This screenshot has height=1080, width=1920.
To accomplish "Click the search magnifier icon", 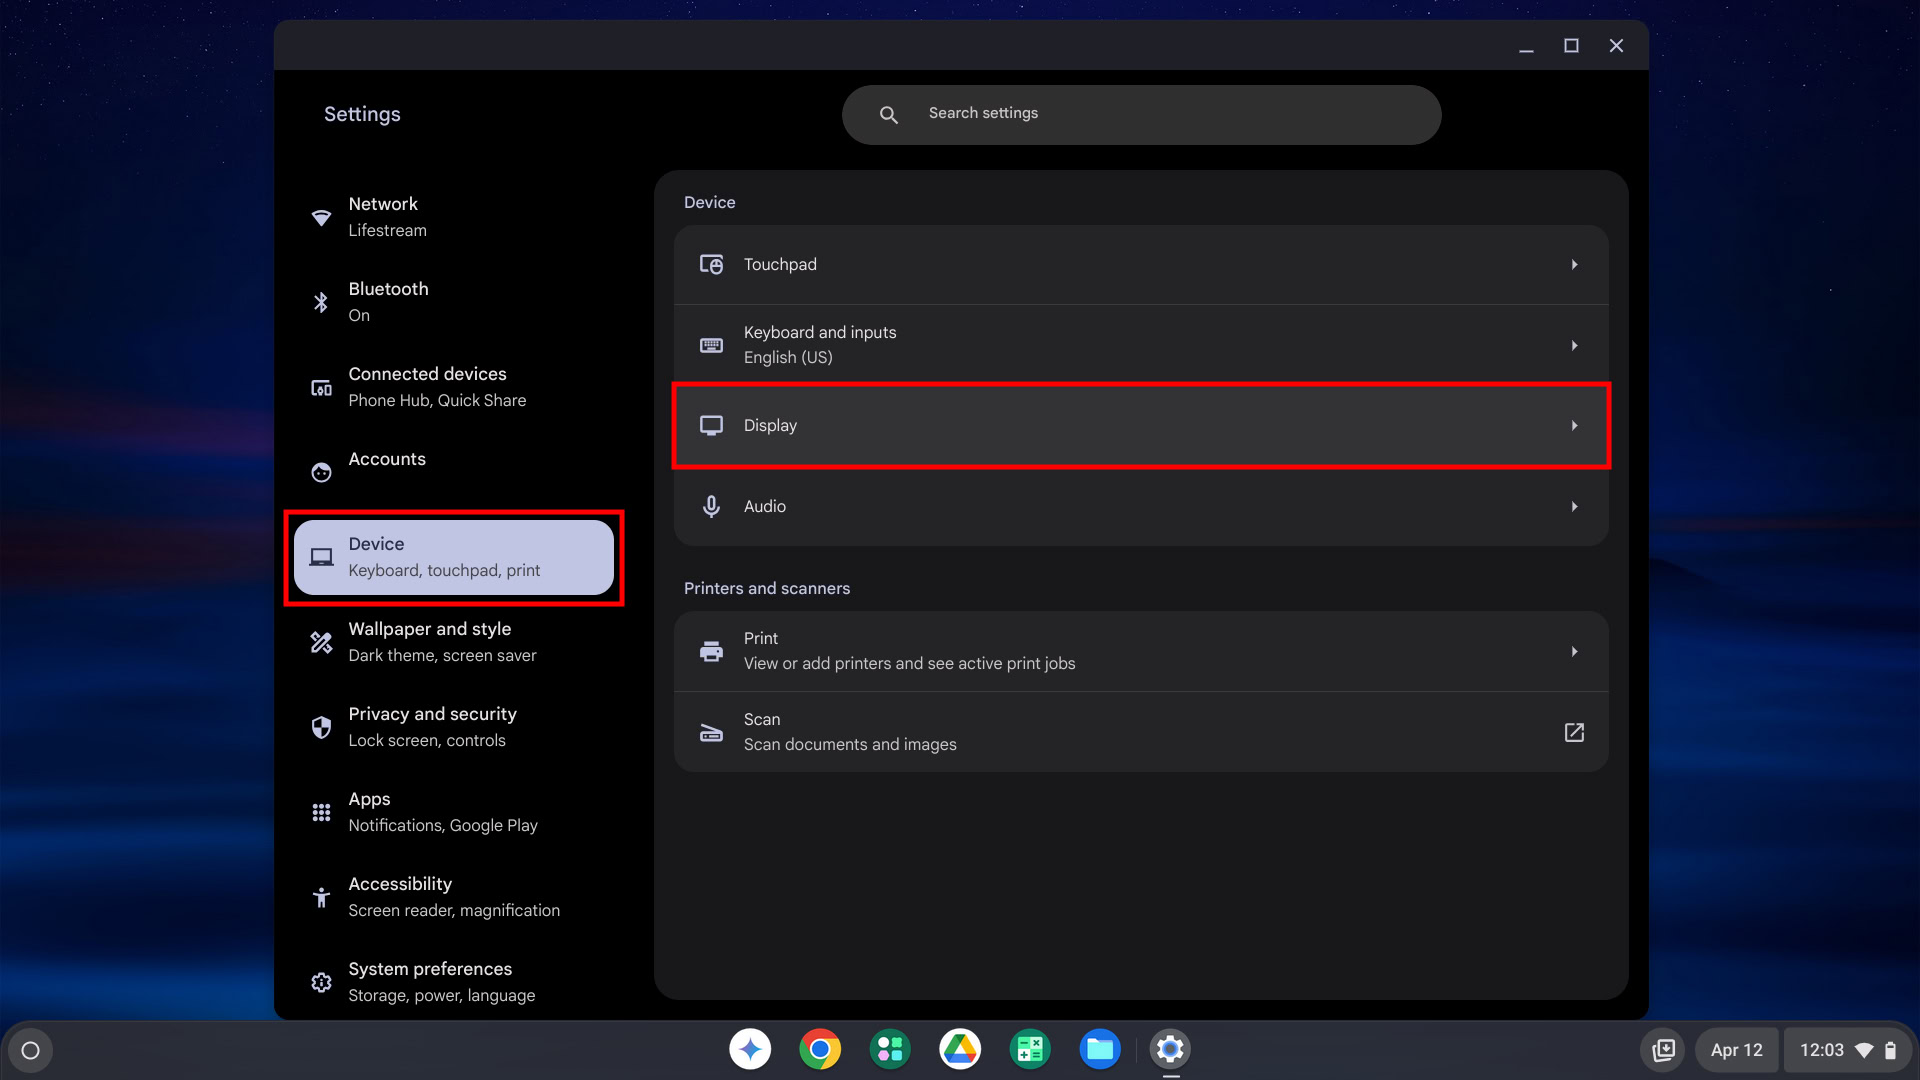I will click(888, 115).
